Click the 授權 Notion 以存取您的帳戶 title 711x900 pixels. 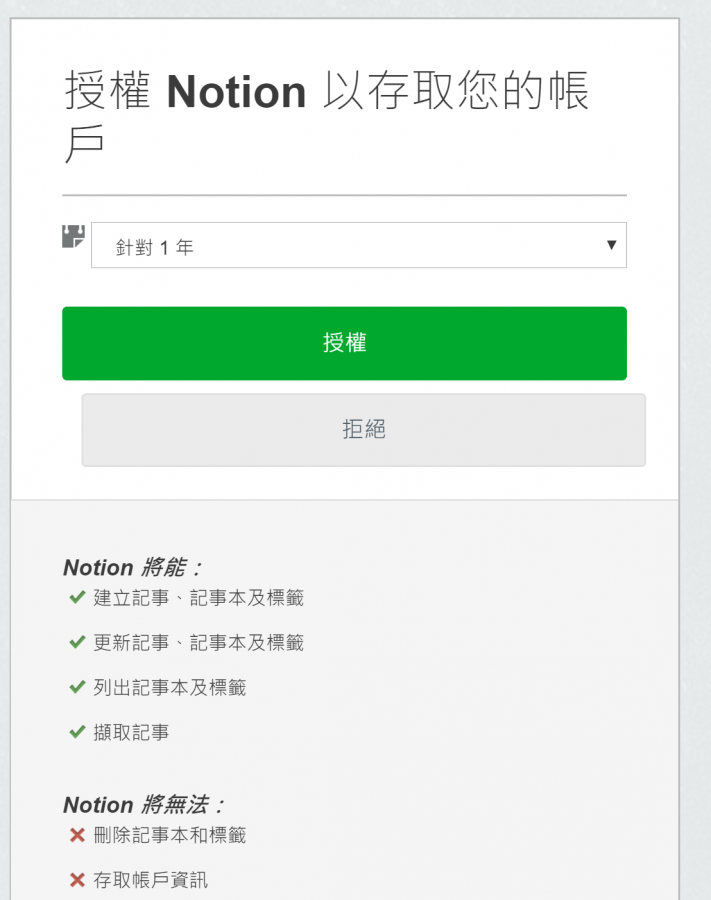[x=327, y=116]
